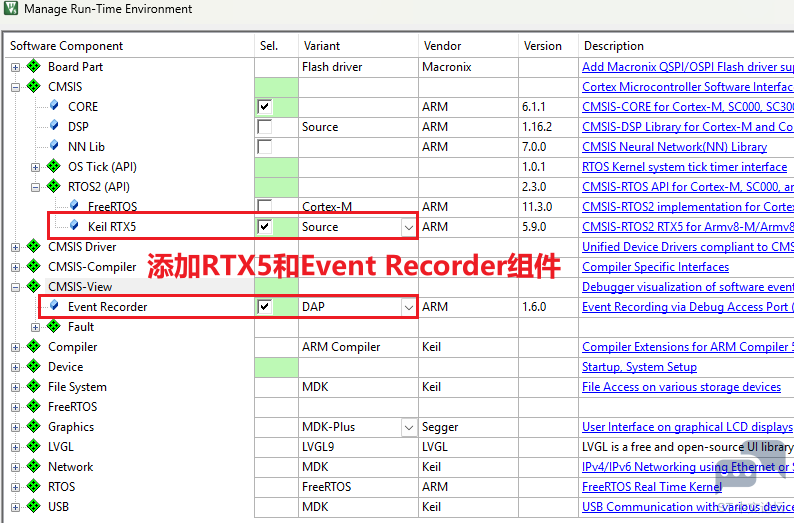Expand the Fault tree node
This screenshot has width=794, height=523.
35,327
